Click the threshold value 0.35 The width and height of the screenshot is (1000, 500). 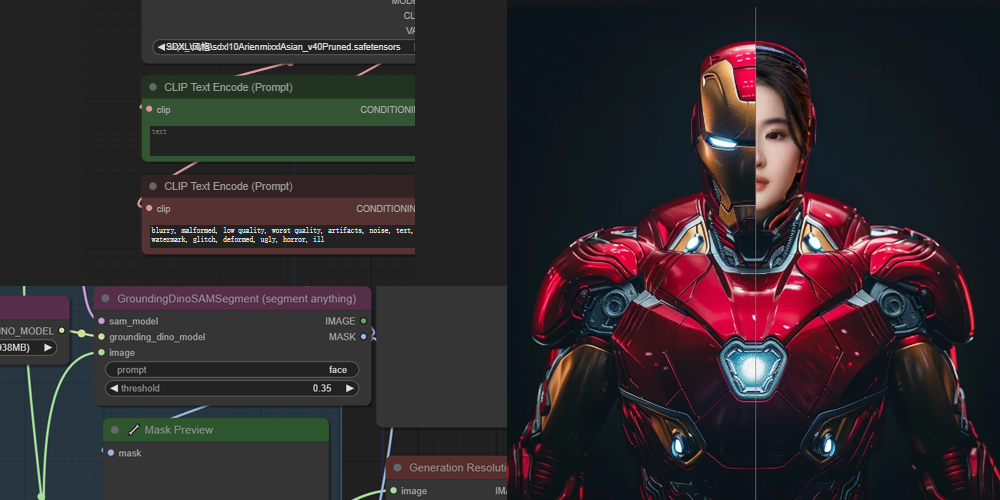click(322, 388)
